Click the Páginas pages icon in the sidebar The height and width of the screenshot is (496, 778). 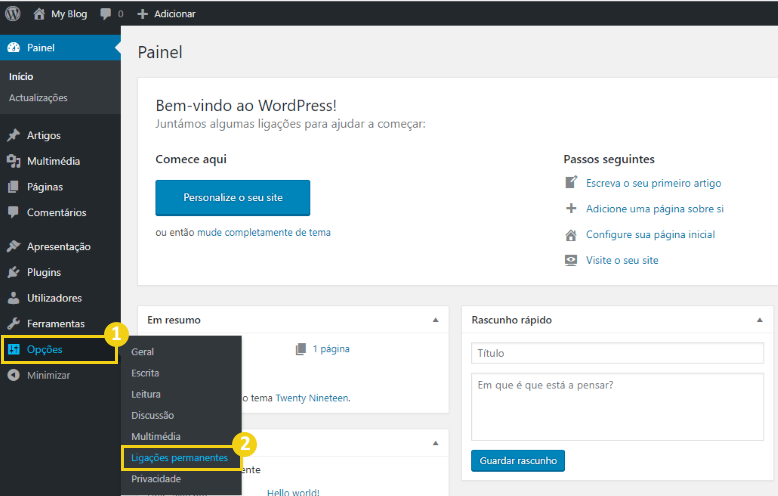tap(13, 187)
